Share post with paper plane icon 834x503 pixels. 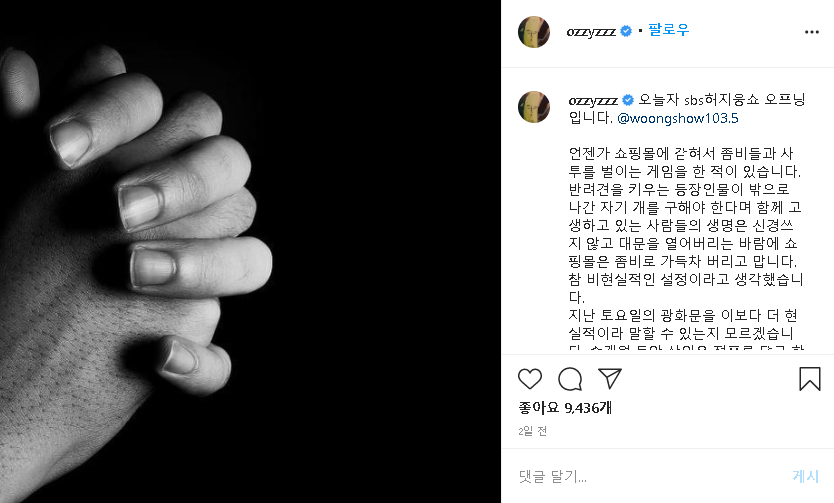pyautogui.click(x=610, y=378)
